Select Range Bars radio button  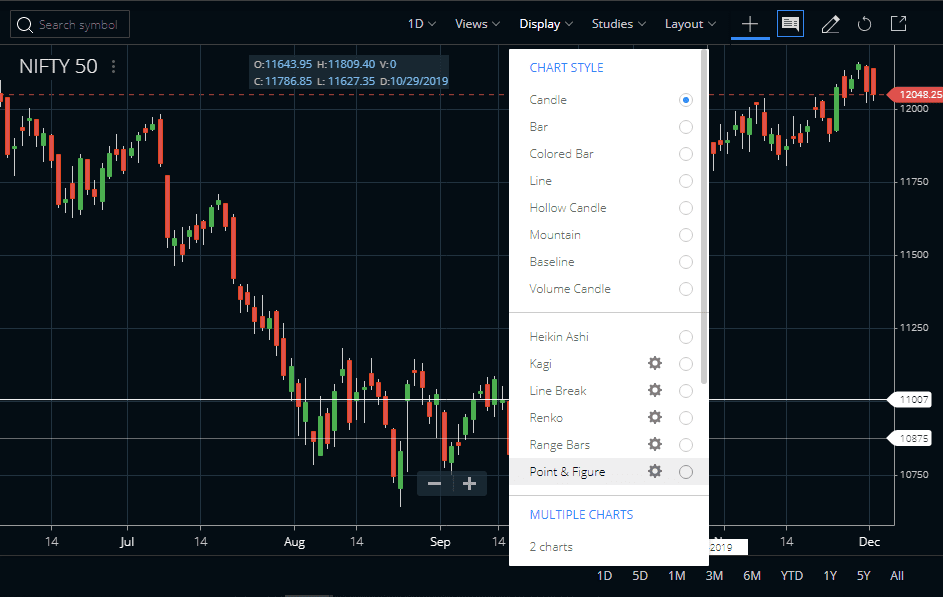pos(686,445)
